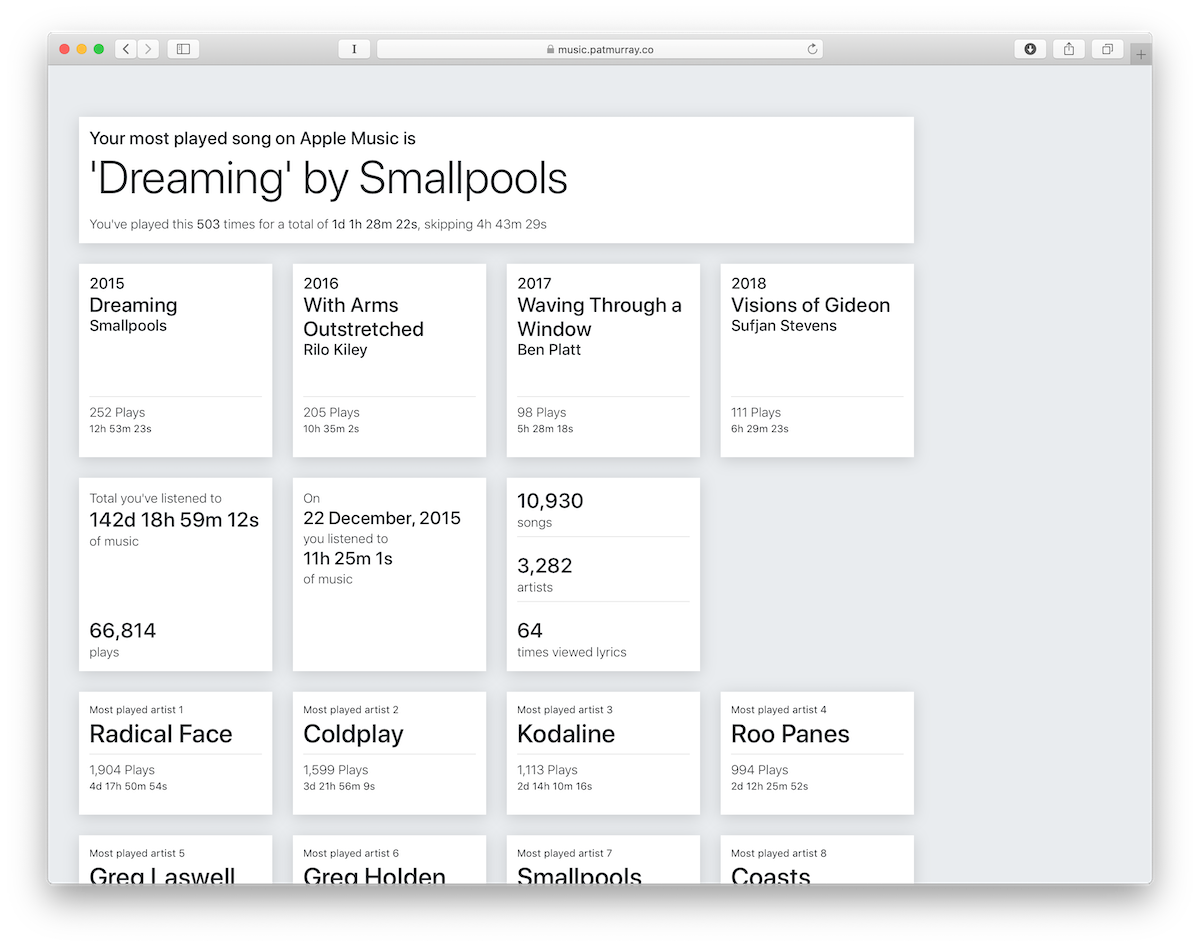Click the total listening time stats card

coord(175,574)
